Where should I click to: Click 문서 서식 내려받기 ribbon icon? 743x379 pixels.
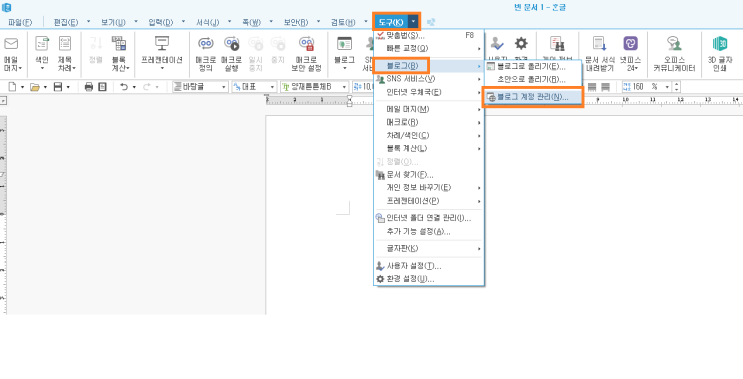coord(600,44)
